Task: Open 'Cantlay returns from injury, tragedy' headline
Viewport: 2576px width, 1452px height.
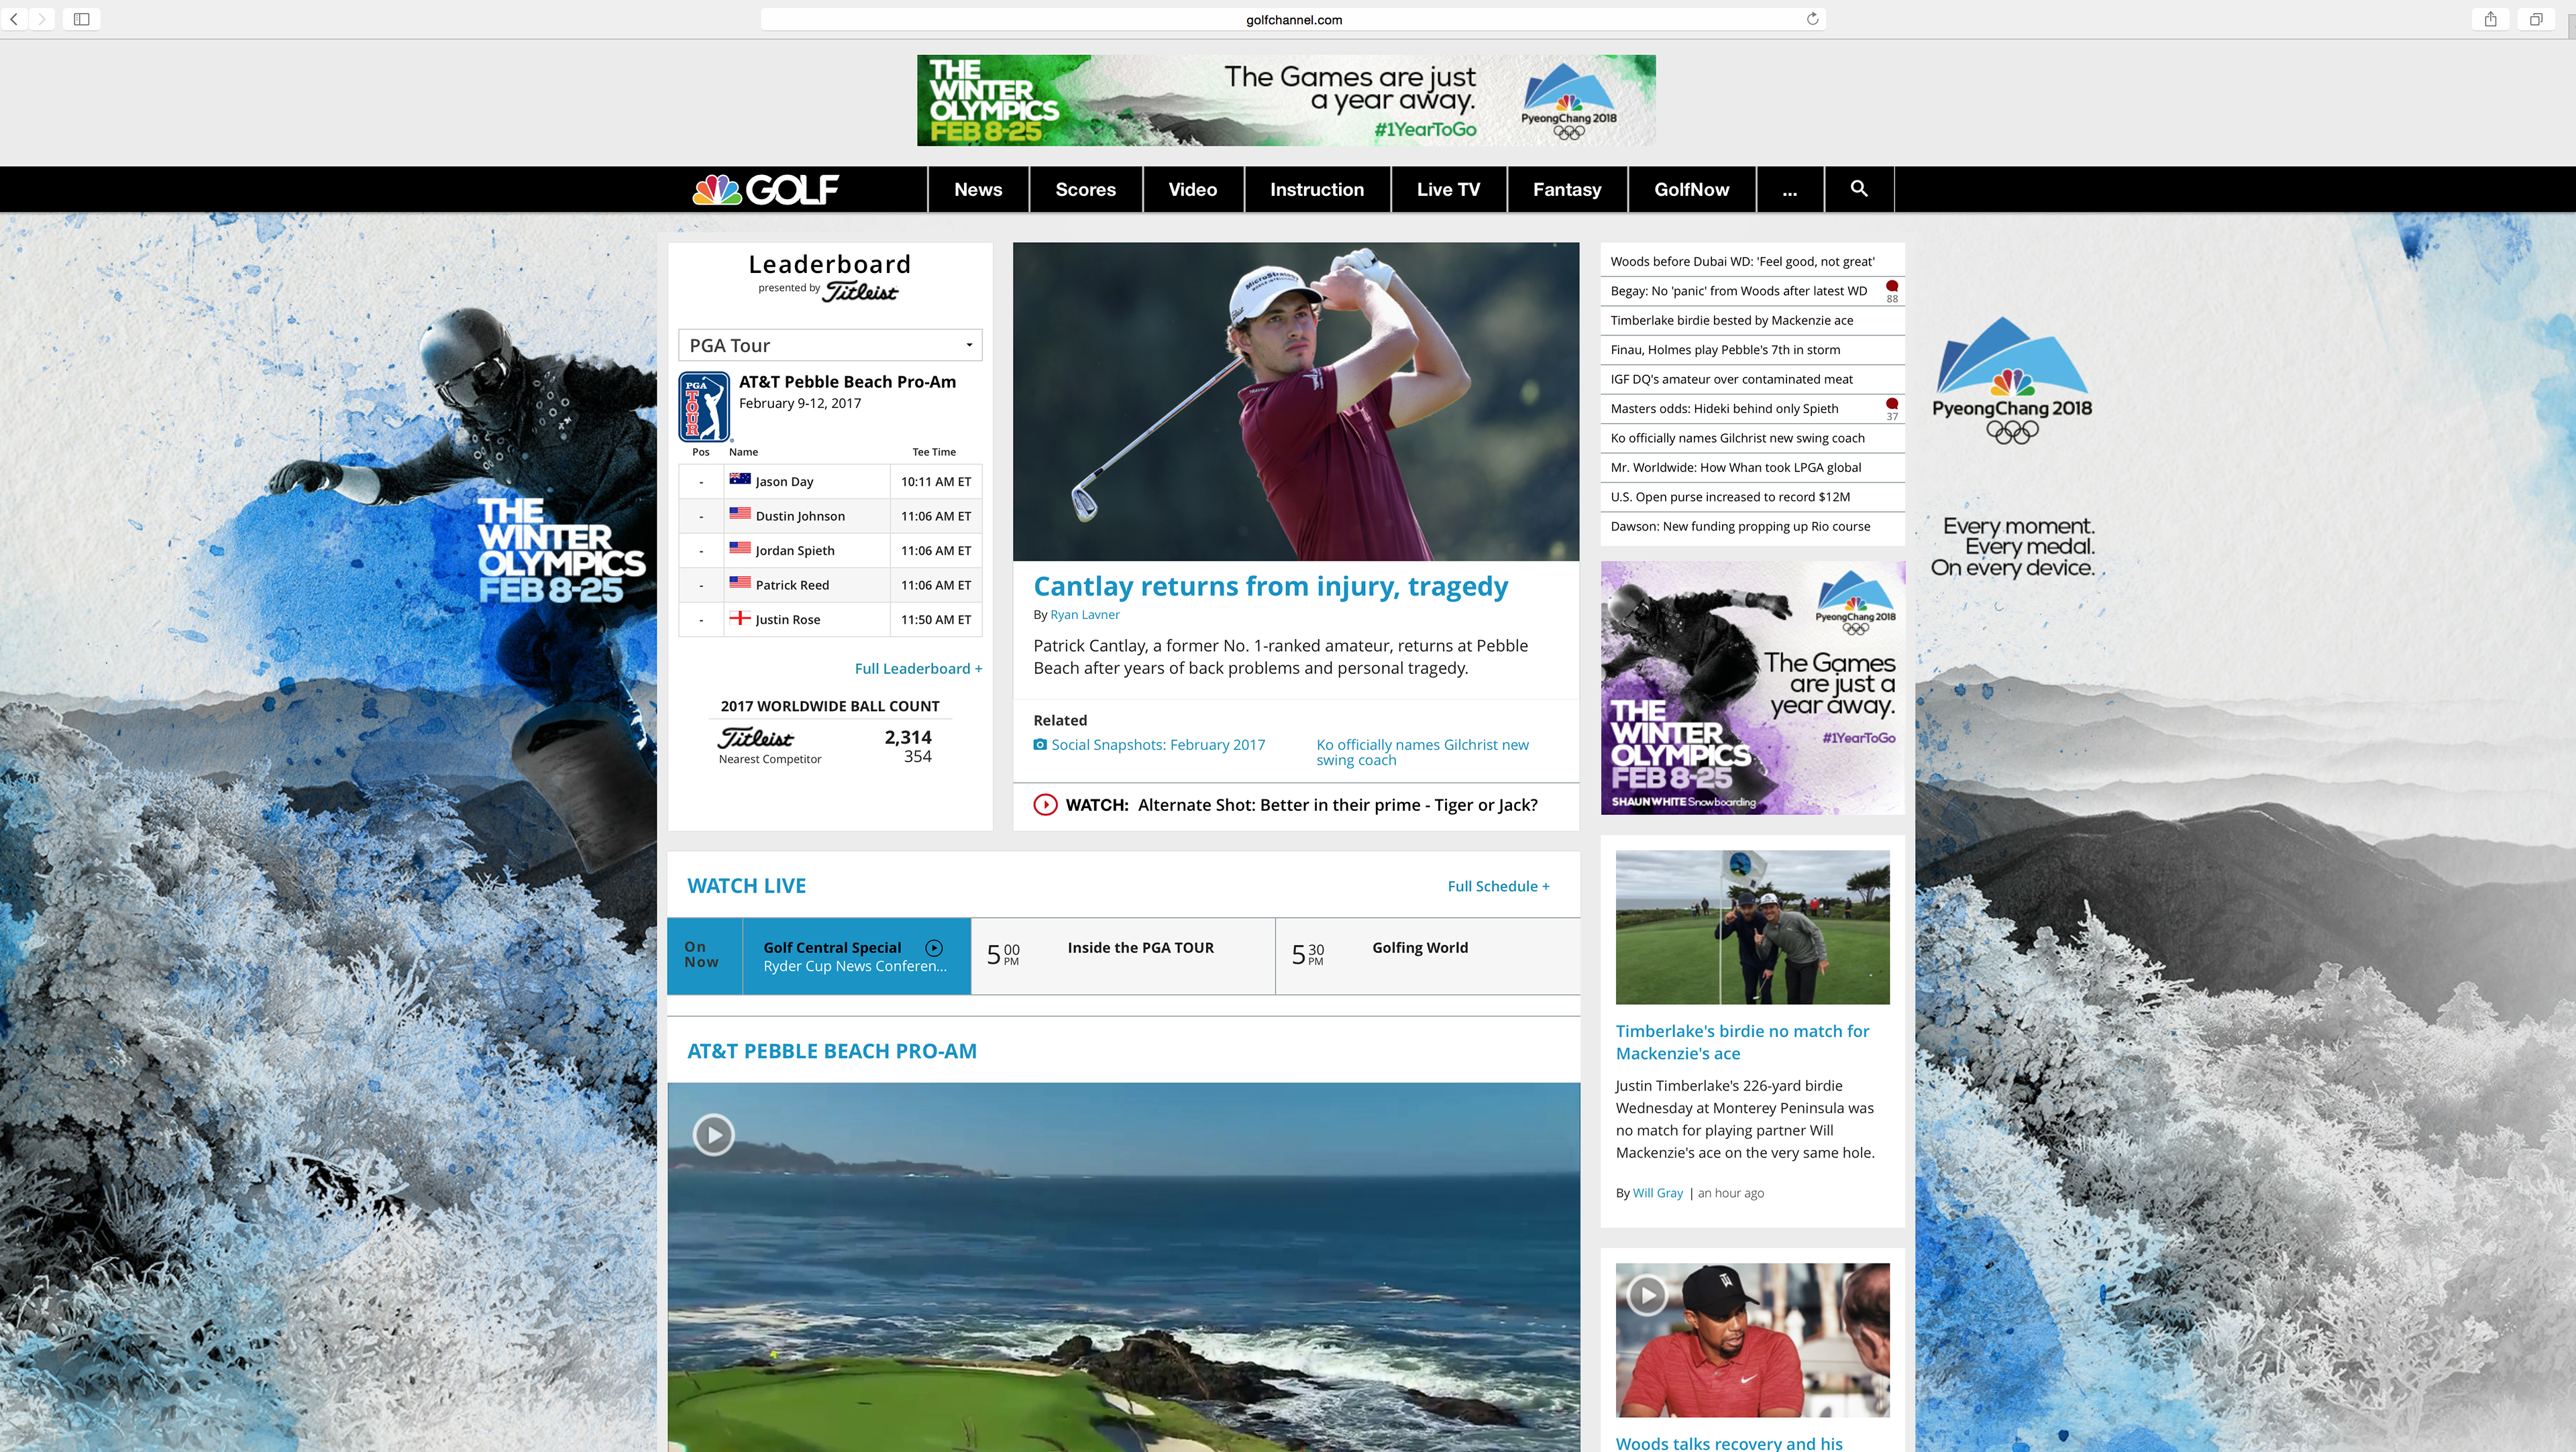Action: pyautogui.click(x=1270, y=586)
